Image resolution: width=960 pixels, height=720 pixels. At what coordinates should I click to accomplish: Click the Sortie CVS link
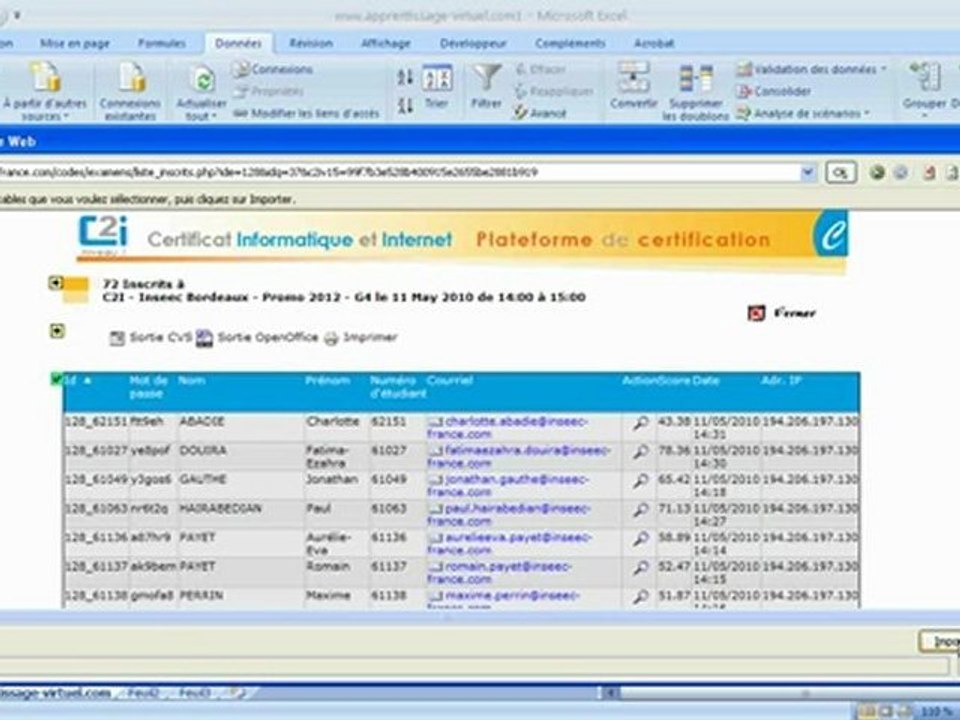[151, 337]
